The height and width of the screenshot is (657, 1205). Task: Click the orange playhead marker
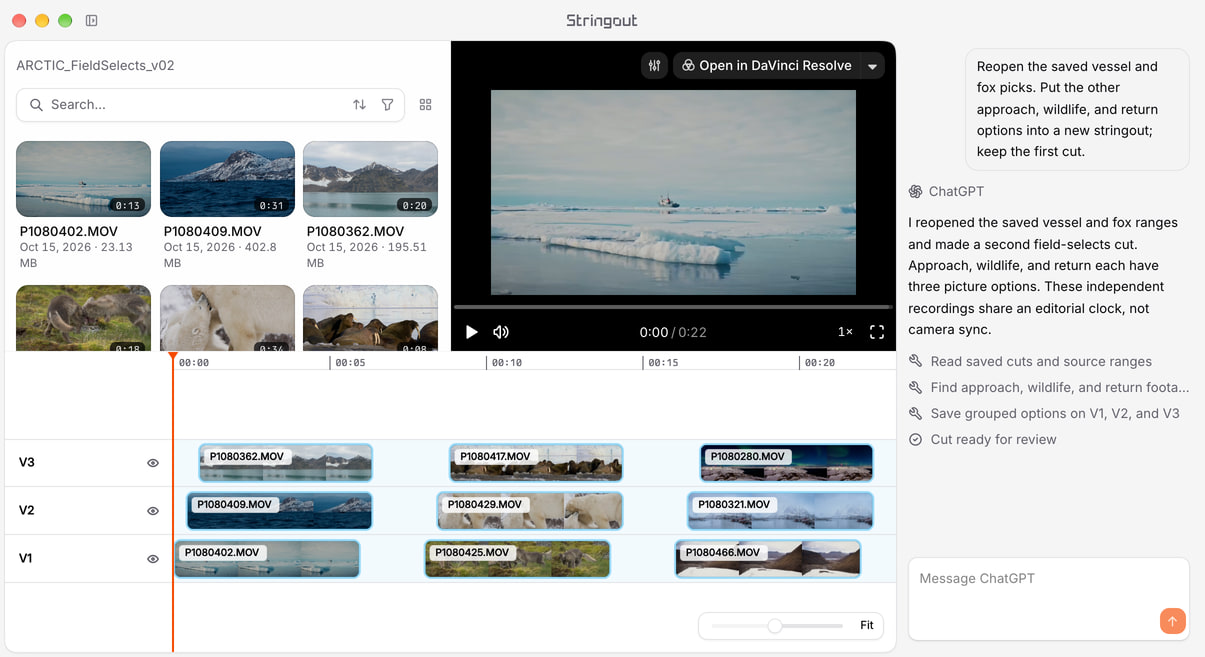pyautogui.click(x=173, y=357)
